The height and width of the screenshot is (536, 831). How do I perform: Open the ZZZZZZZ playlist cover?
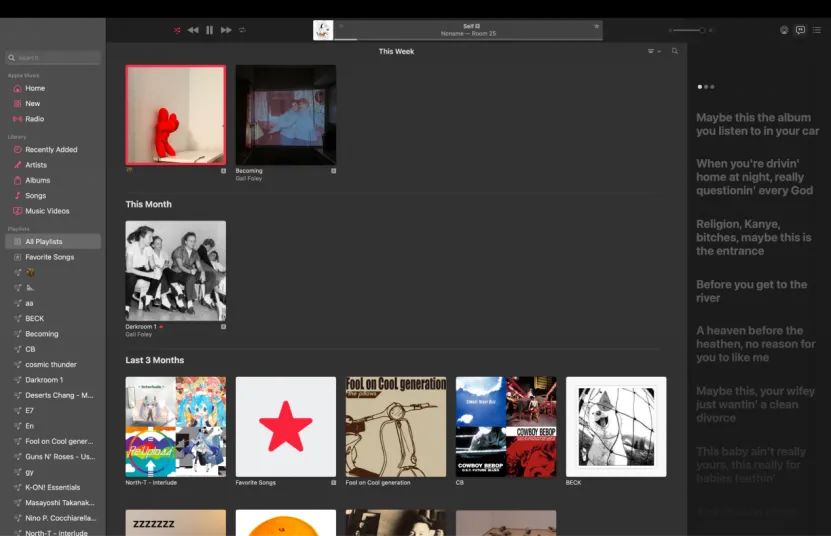(x=175, y=523)
